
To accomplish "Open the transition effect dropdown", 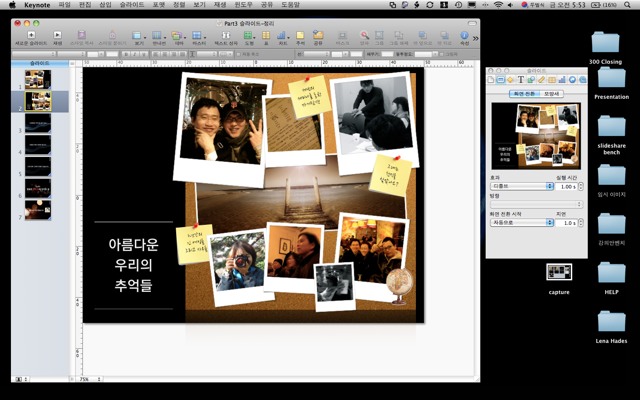I will coord(522,186).
